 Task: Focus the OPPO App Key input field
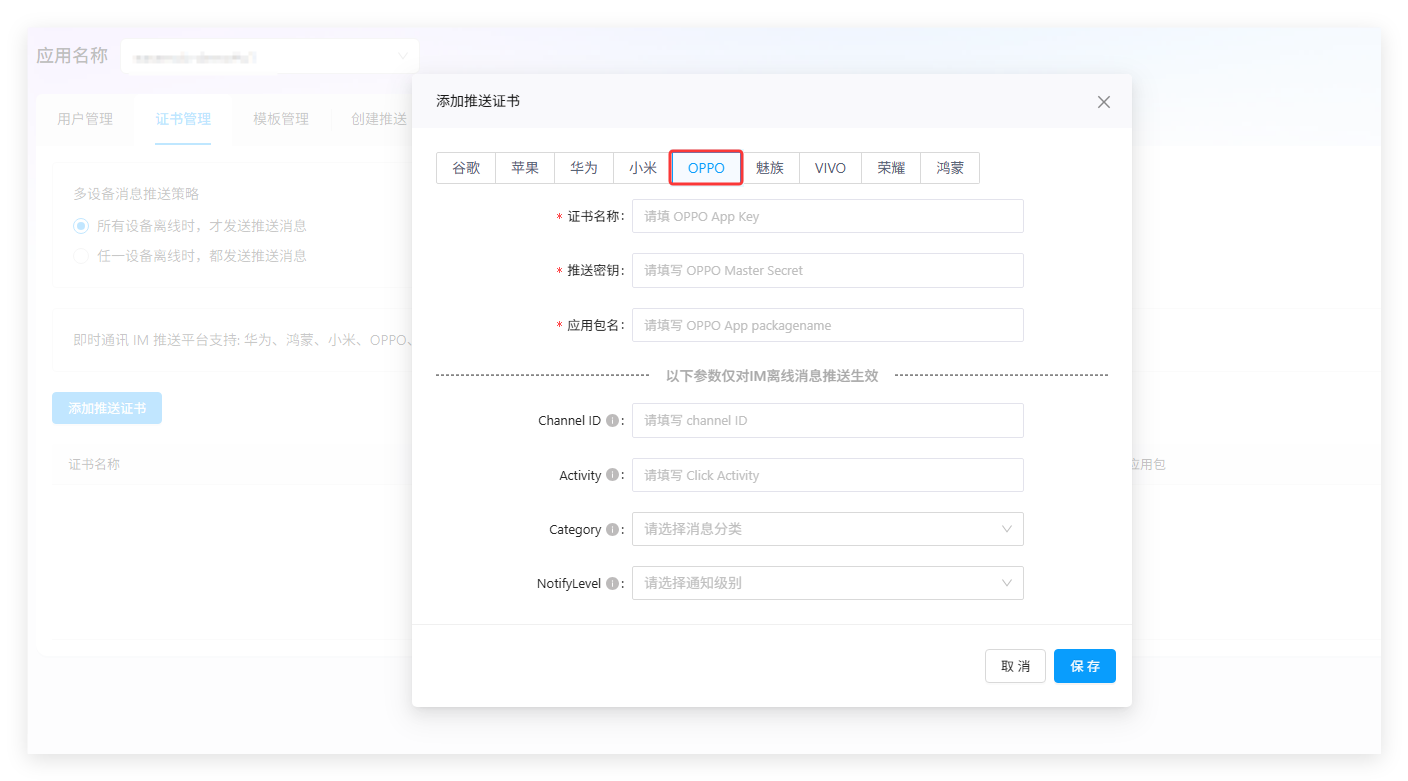[827, 216]
